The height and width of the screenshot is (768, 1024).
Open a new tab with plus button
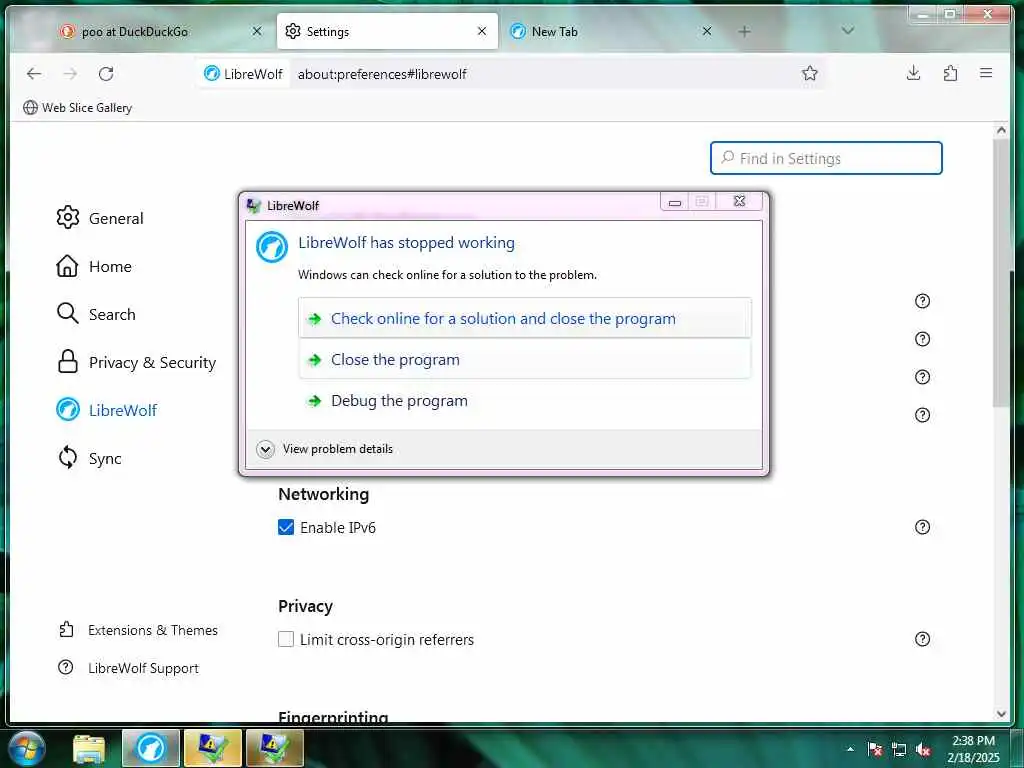click(744, 31)
